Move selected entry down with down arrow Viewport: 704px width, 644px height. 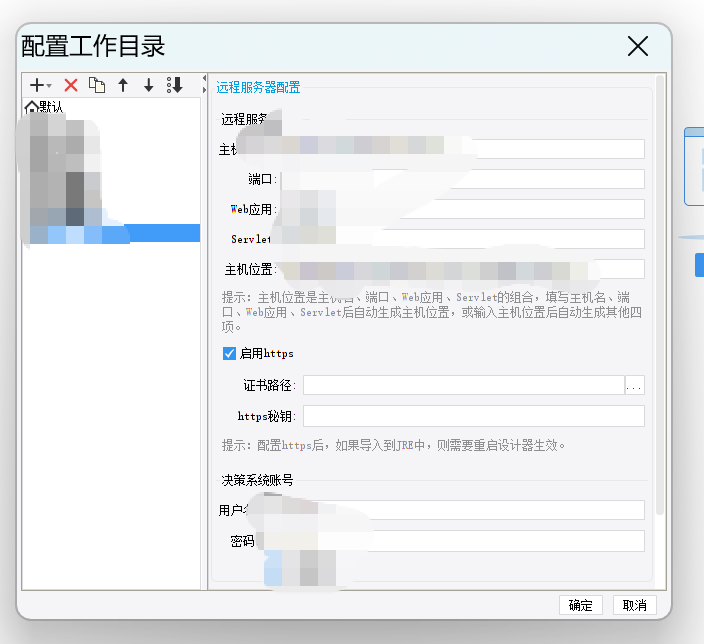pyautogui.click(x=149, y=85)
